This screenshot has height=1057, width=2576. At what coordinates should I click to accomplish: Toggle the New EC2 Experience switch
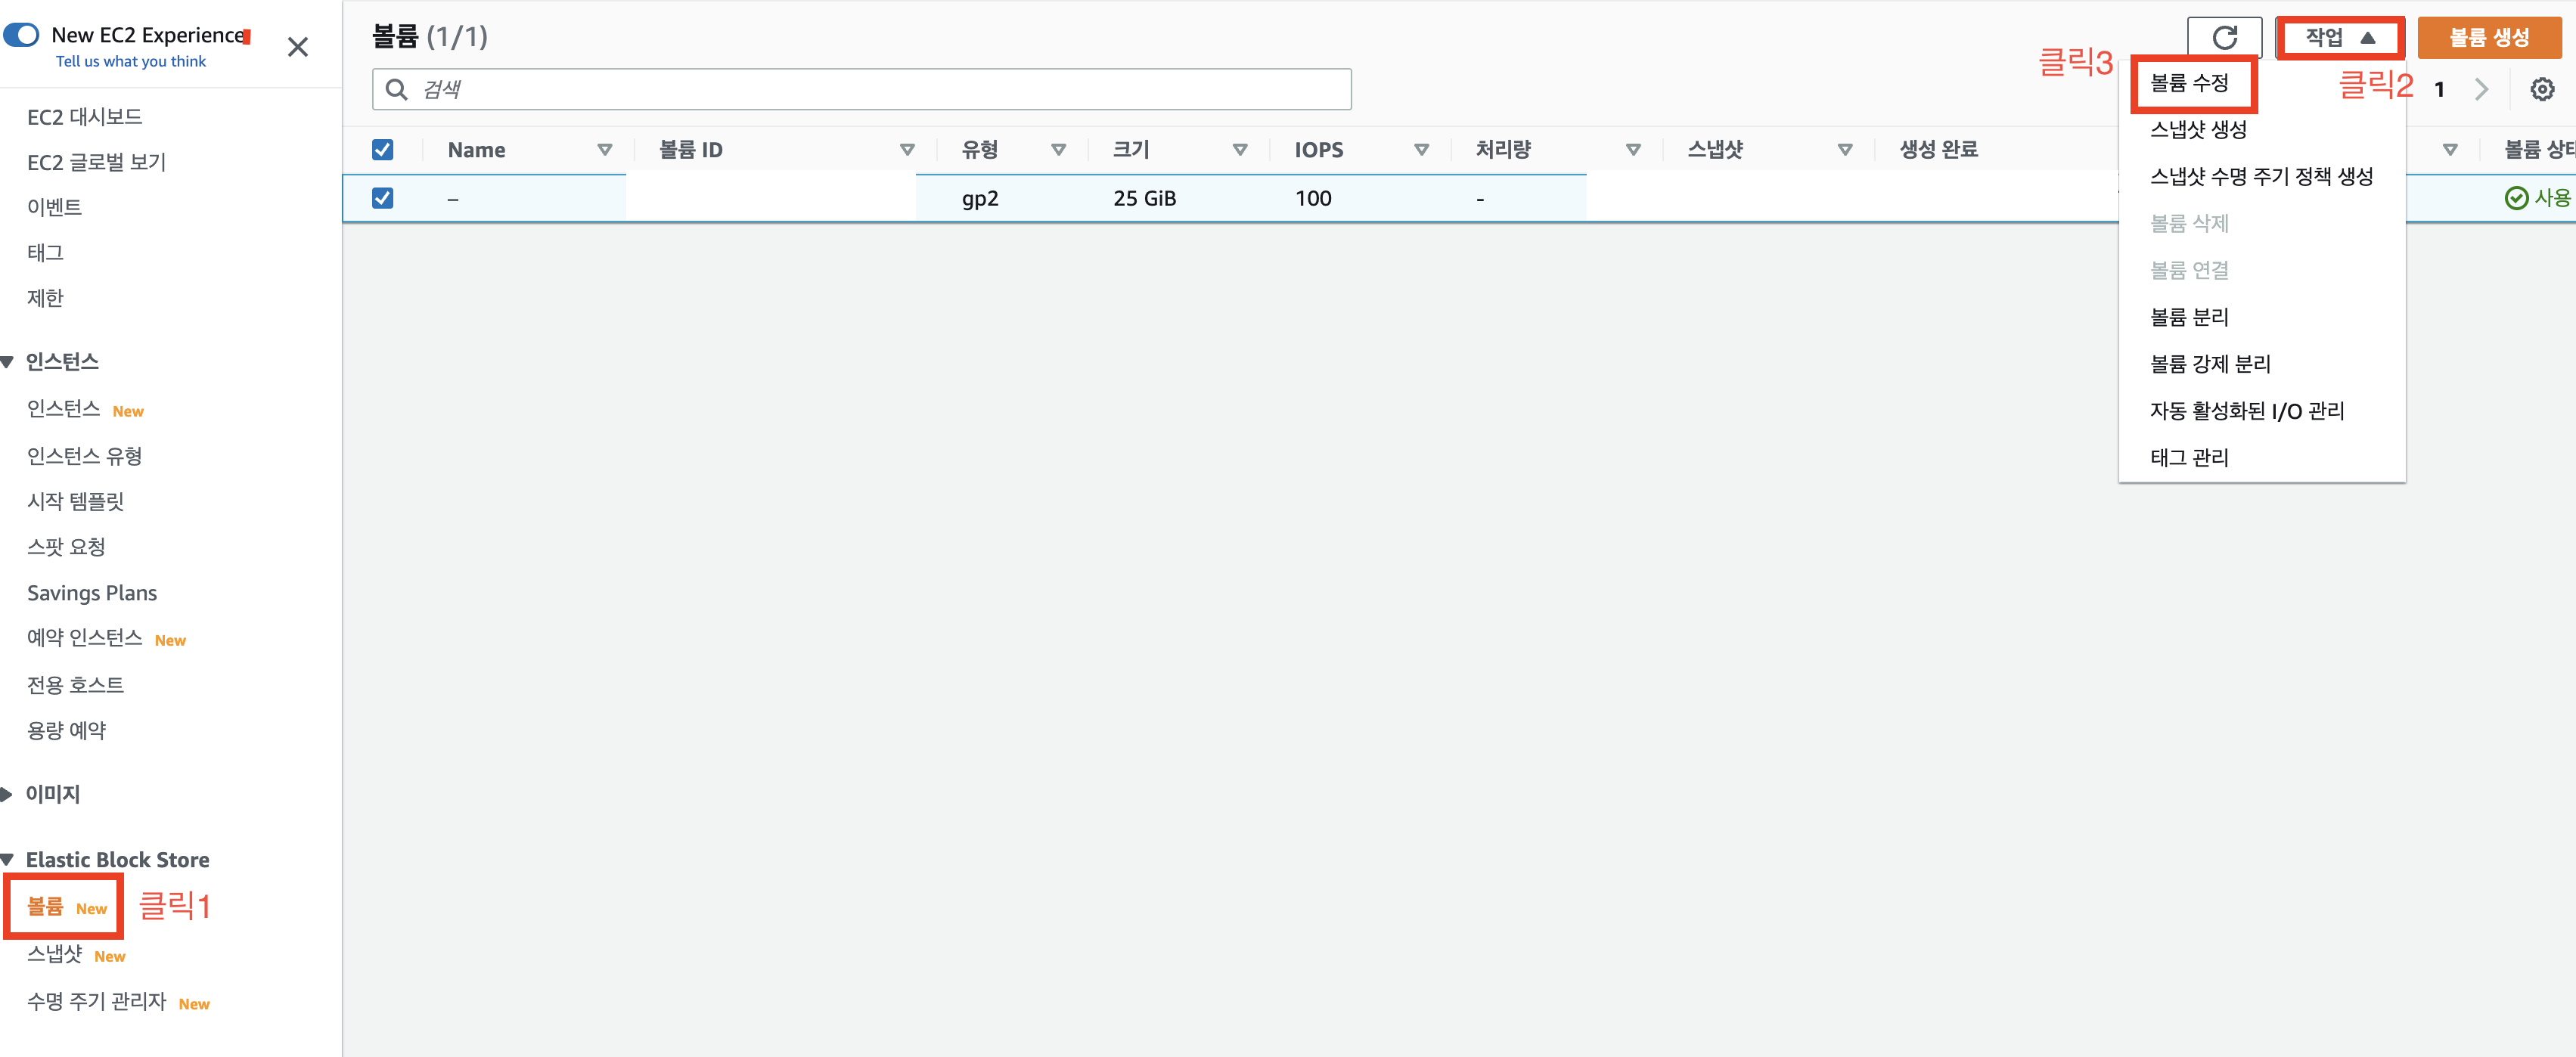(x=22, y=35)
